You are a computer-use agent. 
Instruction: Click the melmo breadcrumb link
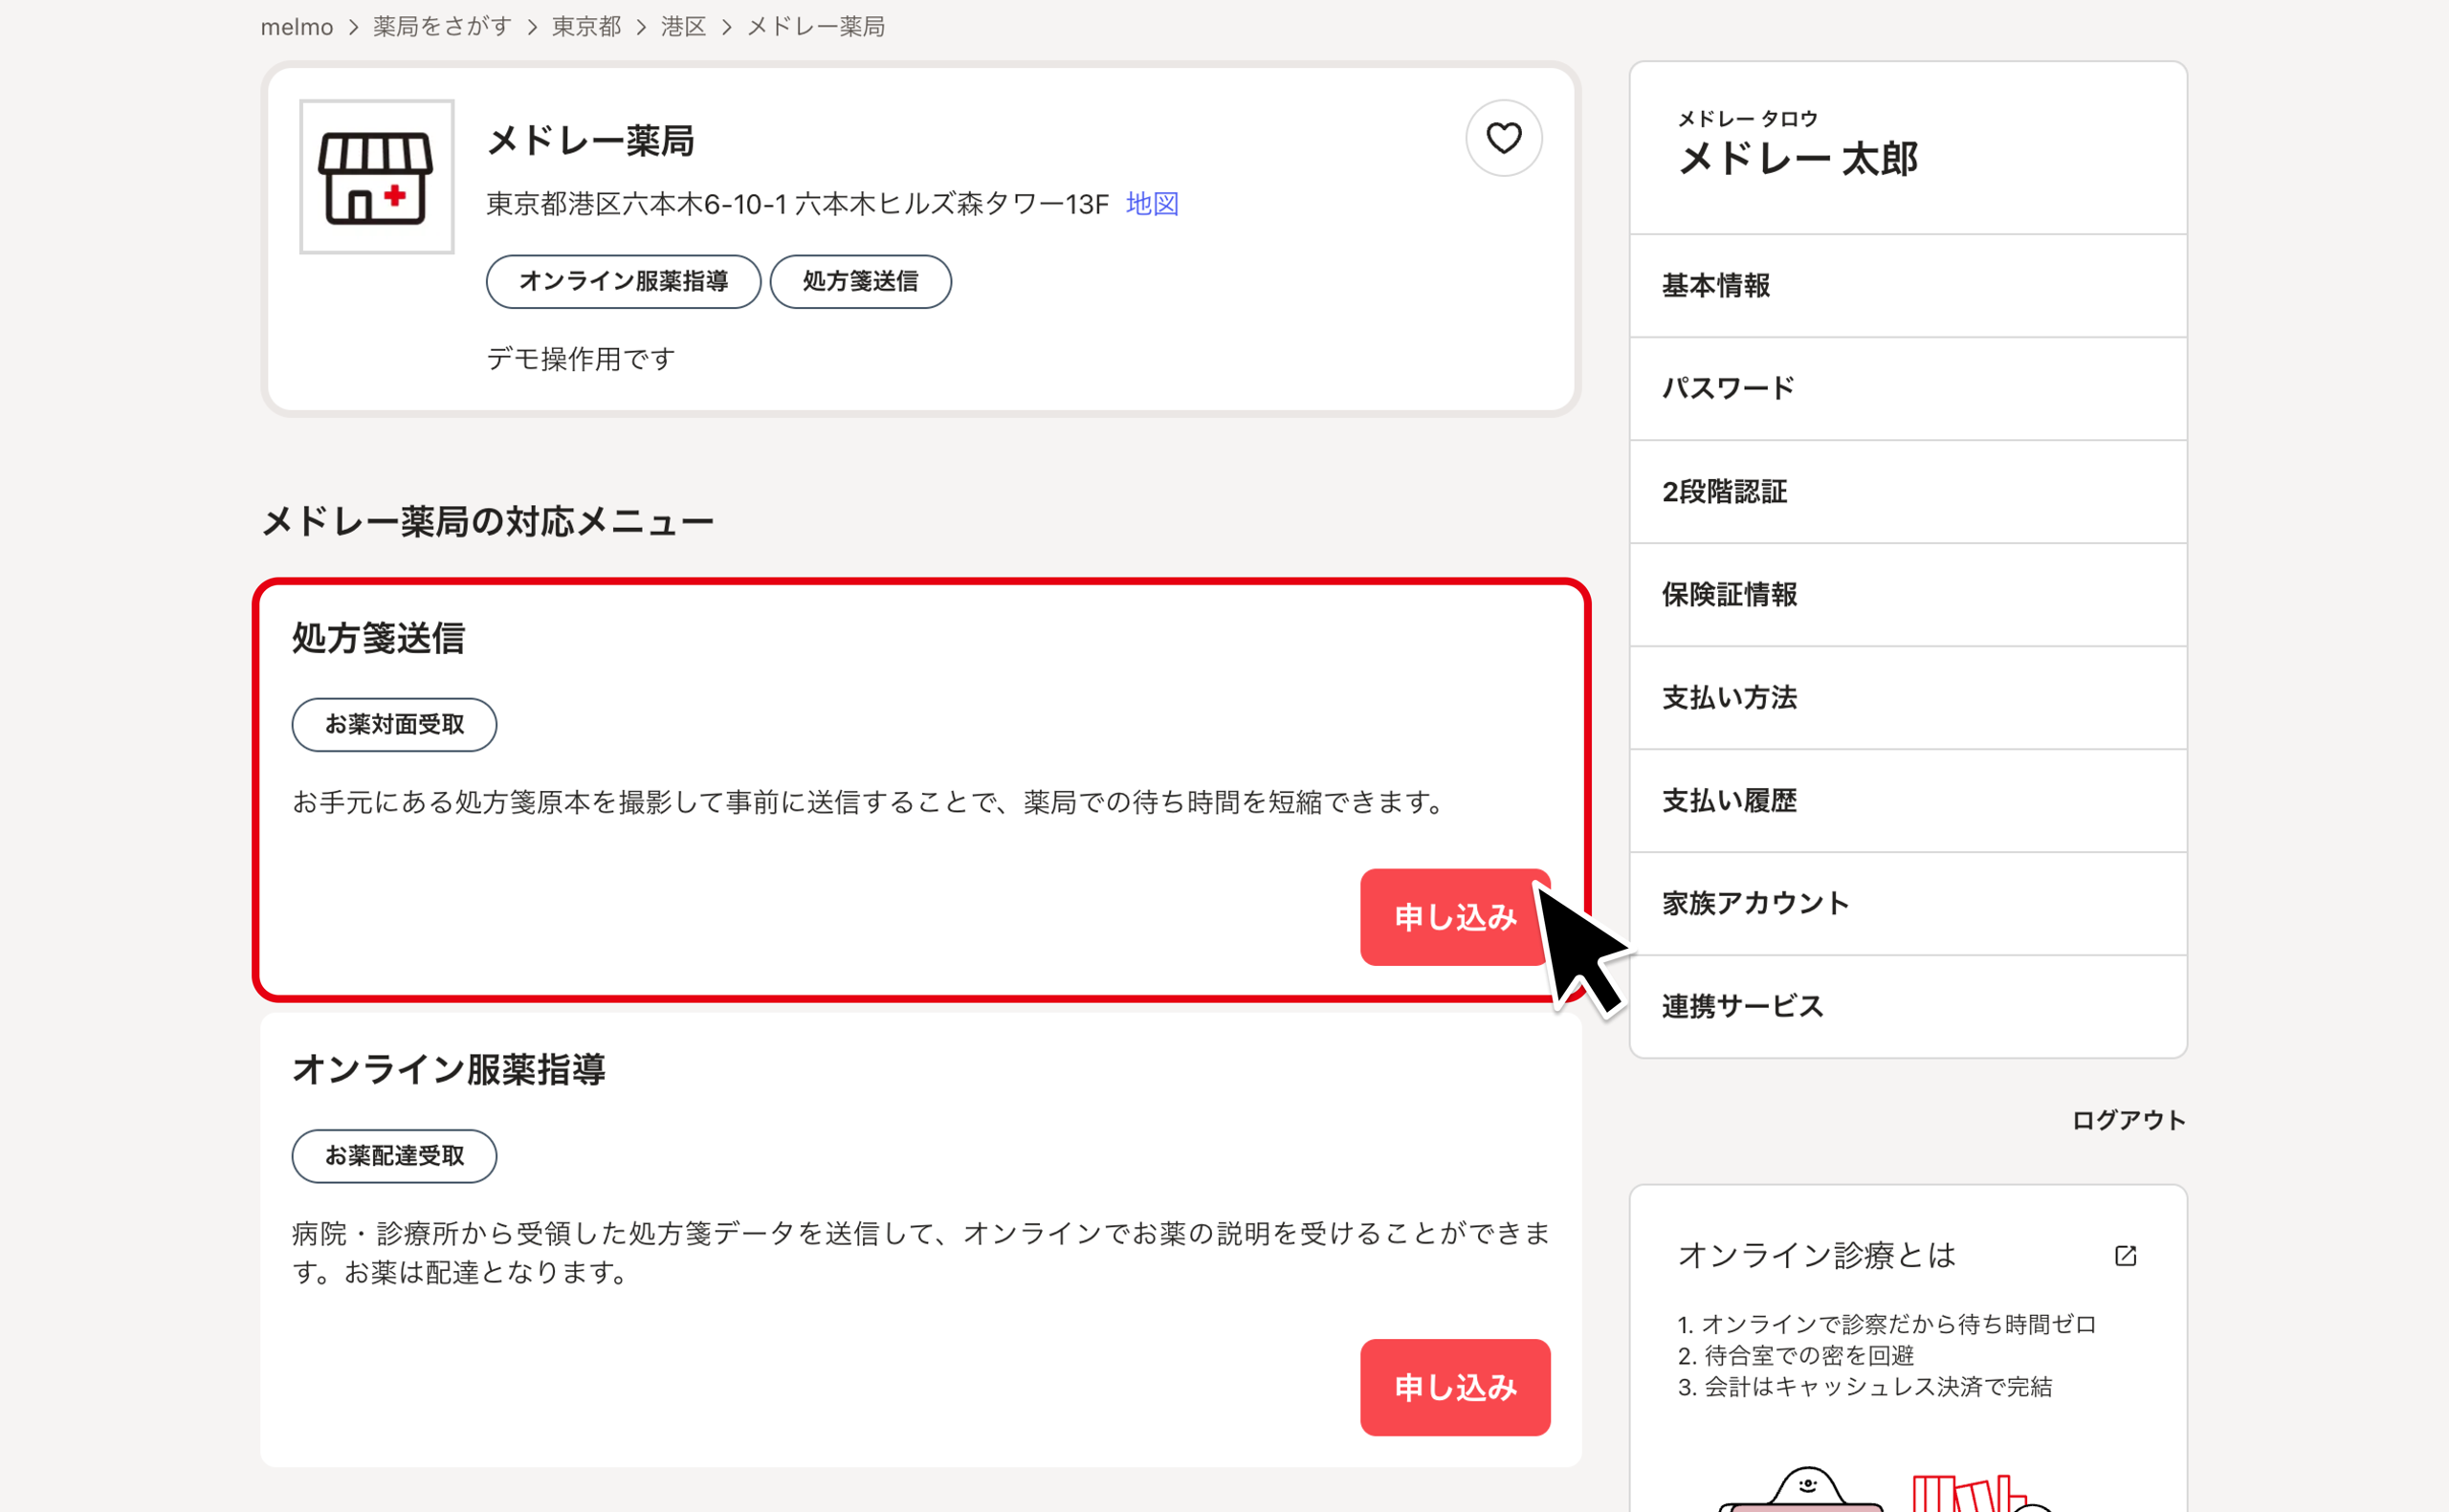tap(296, 27)
